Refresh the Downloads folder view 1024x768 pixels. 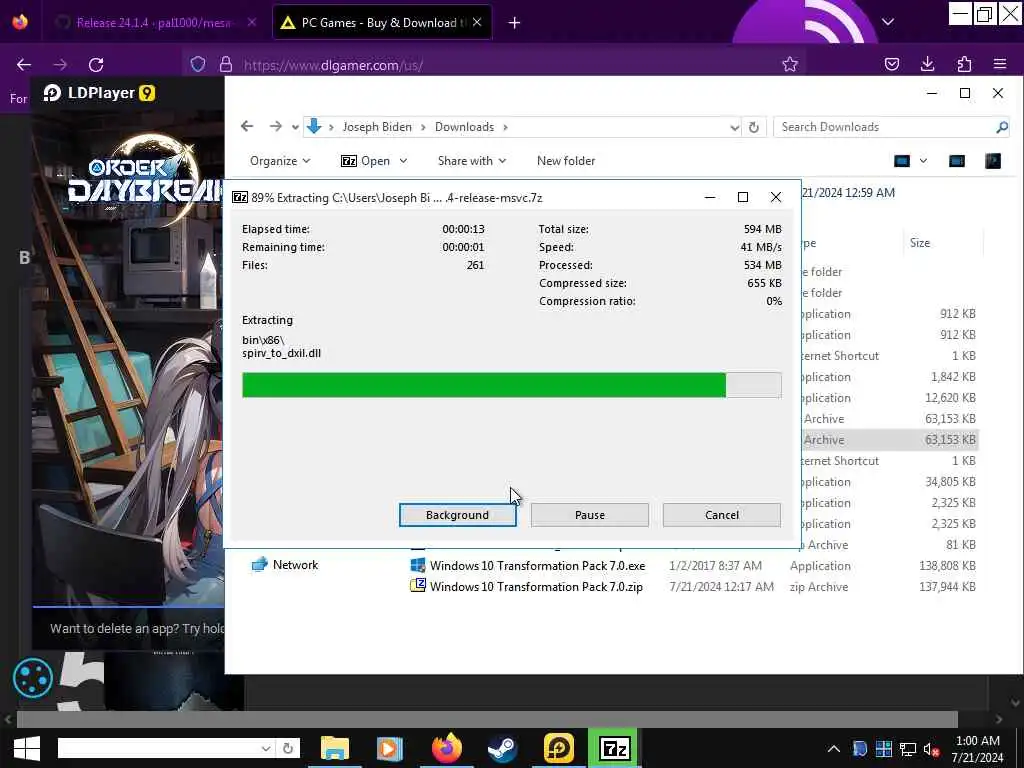coord(754,127)
